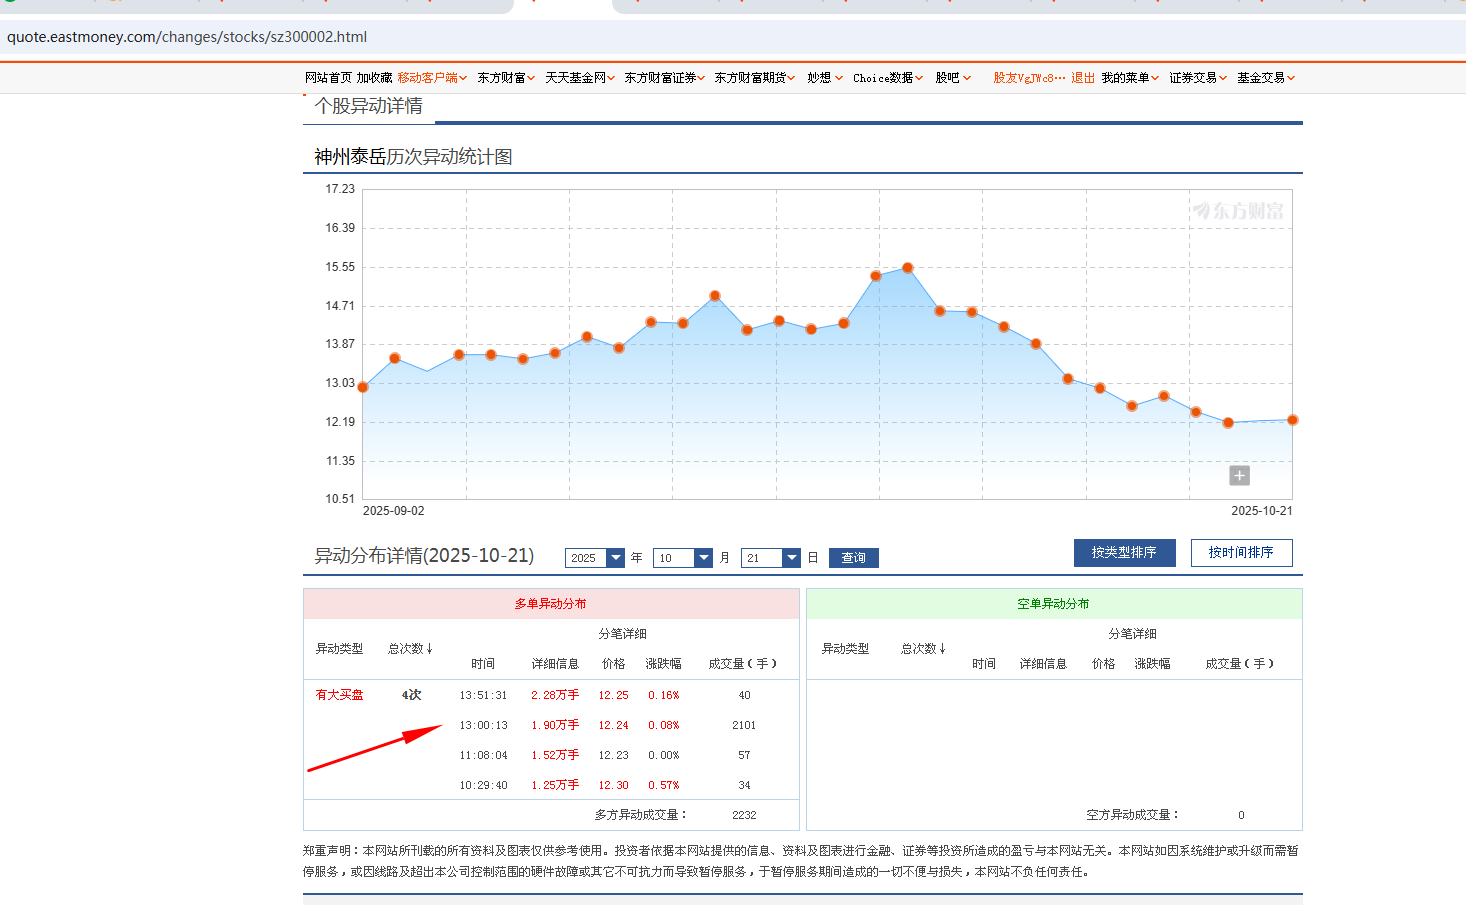
Task: Click the plus zoom icon on chart
Action: click(x=1239, y=476)
